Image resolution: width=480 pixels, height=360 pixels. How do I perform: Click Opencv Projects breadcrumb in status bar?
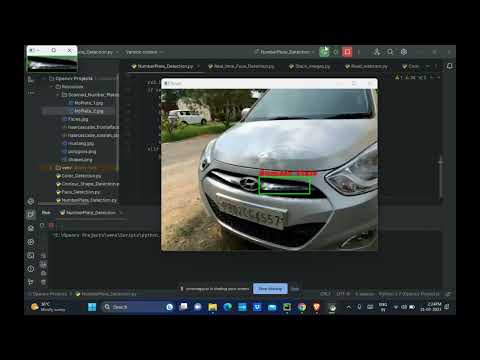pos(50,294)
